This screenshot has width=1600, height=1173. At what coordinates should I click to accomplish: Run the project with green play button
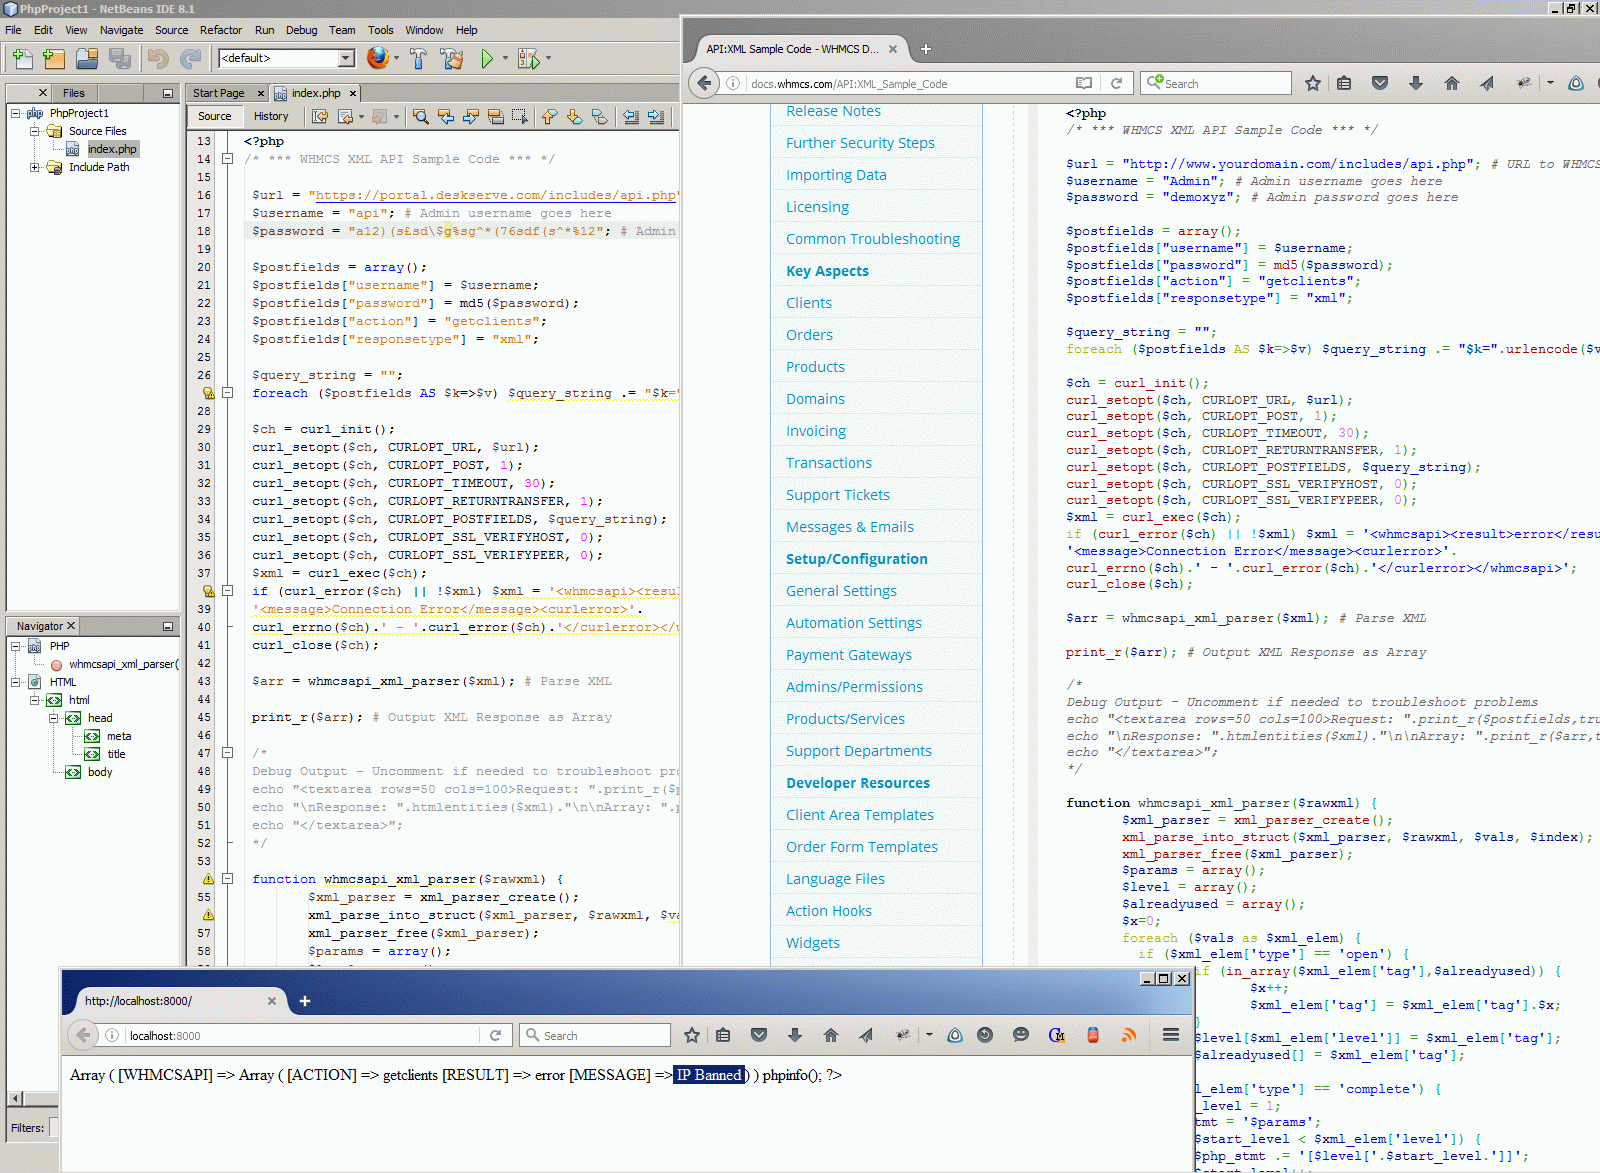[x=487, y=59]
